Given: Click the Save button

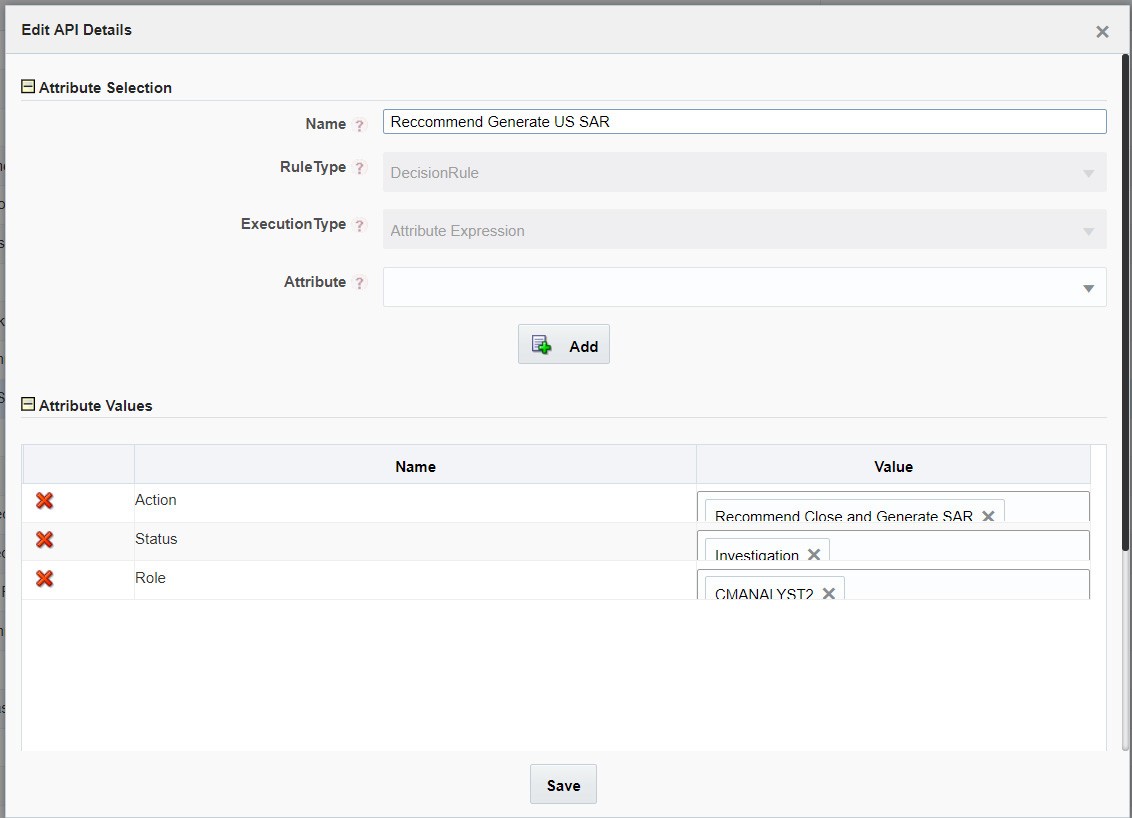Looking at the screenshot, I should [563, 784].
